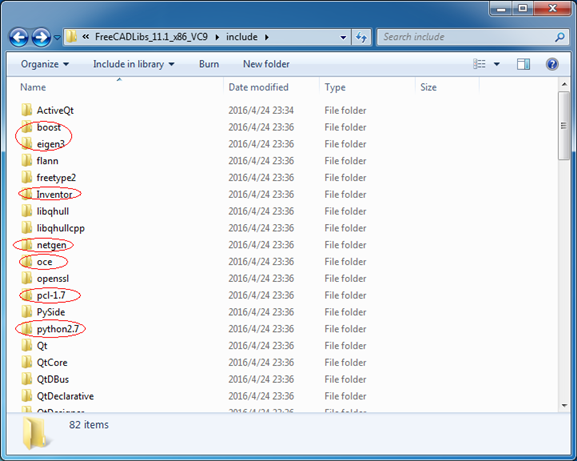Select the boost folder icon
577x461 pixels.
pyautogui.click(x=27, y=127)
